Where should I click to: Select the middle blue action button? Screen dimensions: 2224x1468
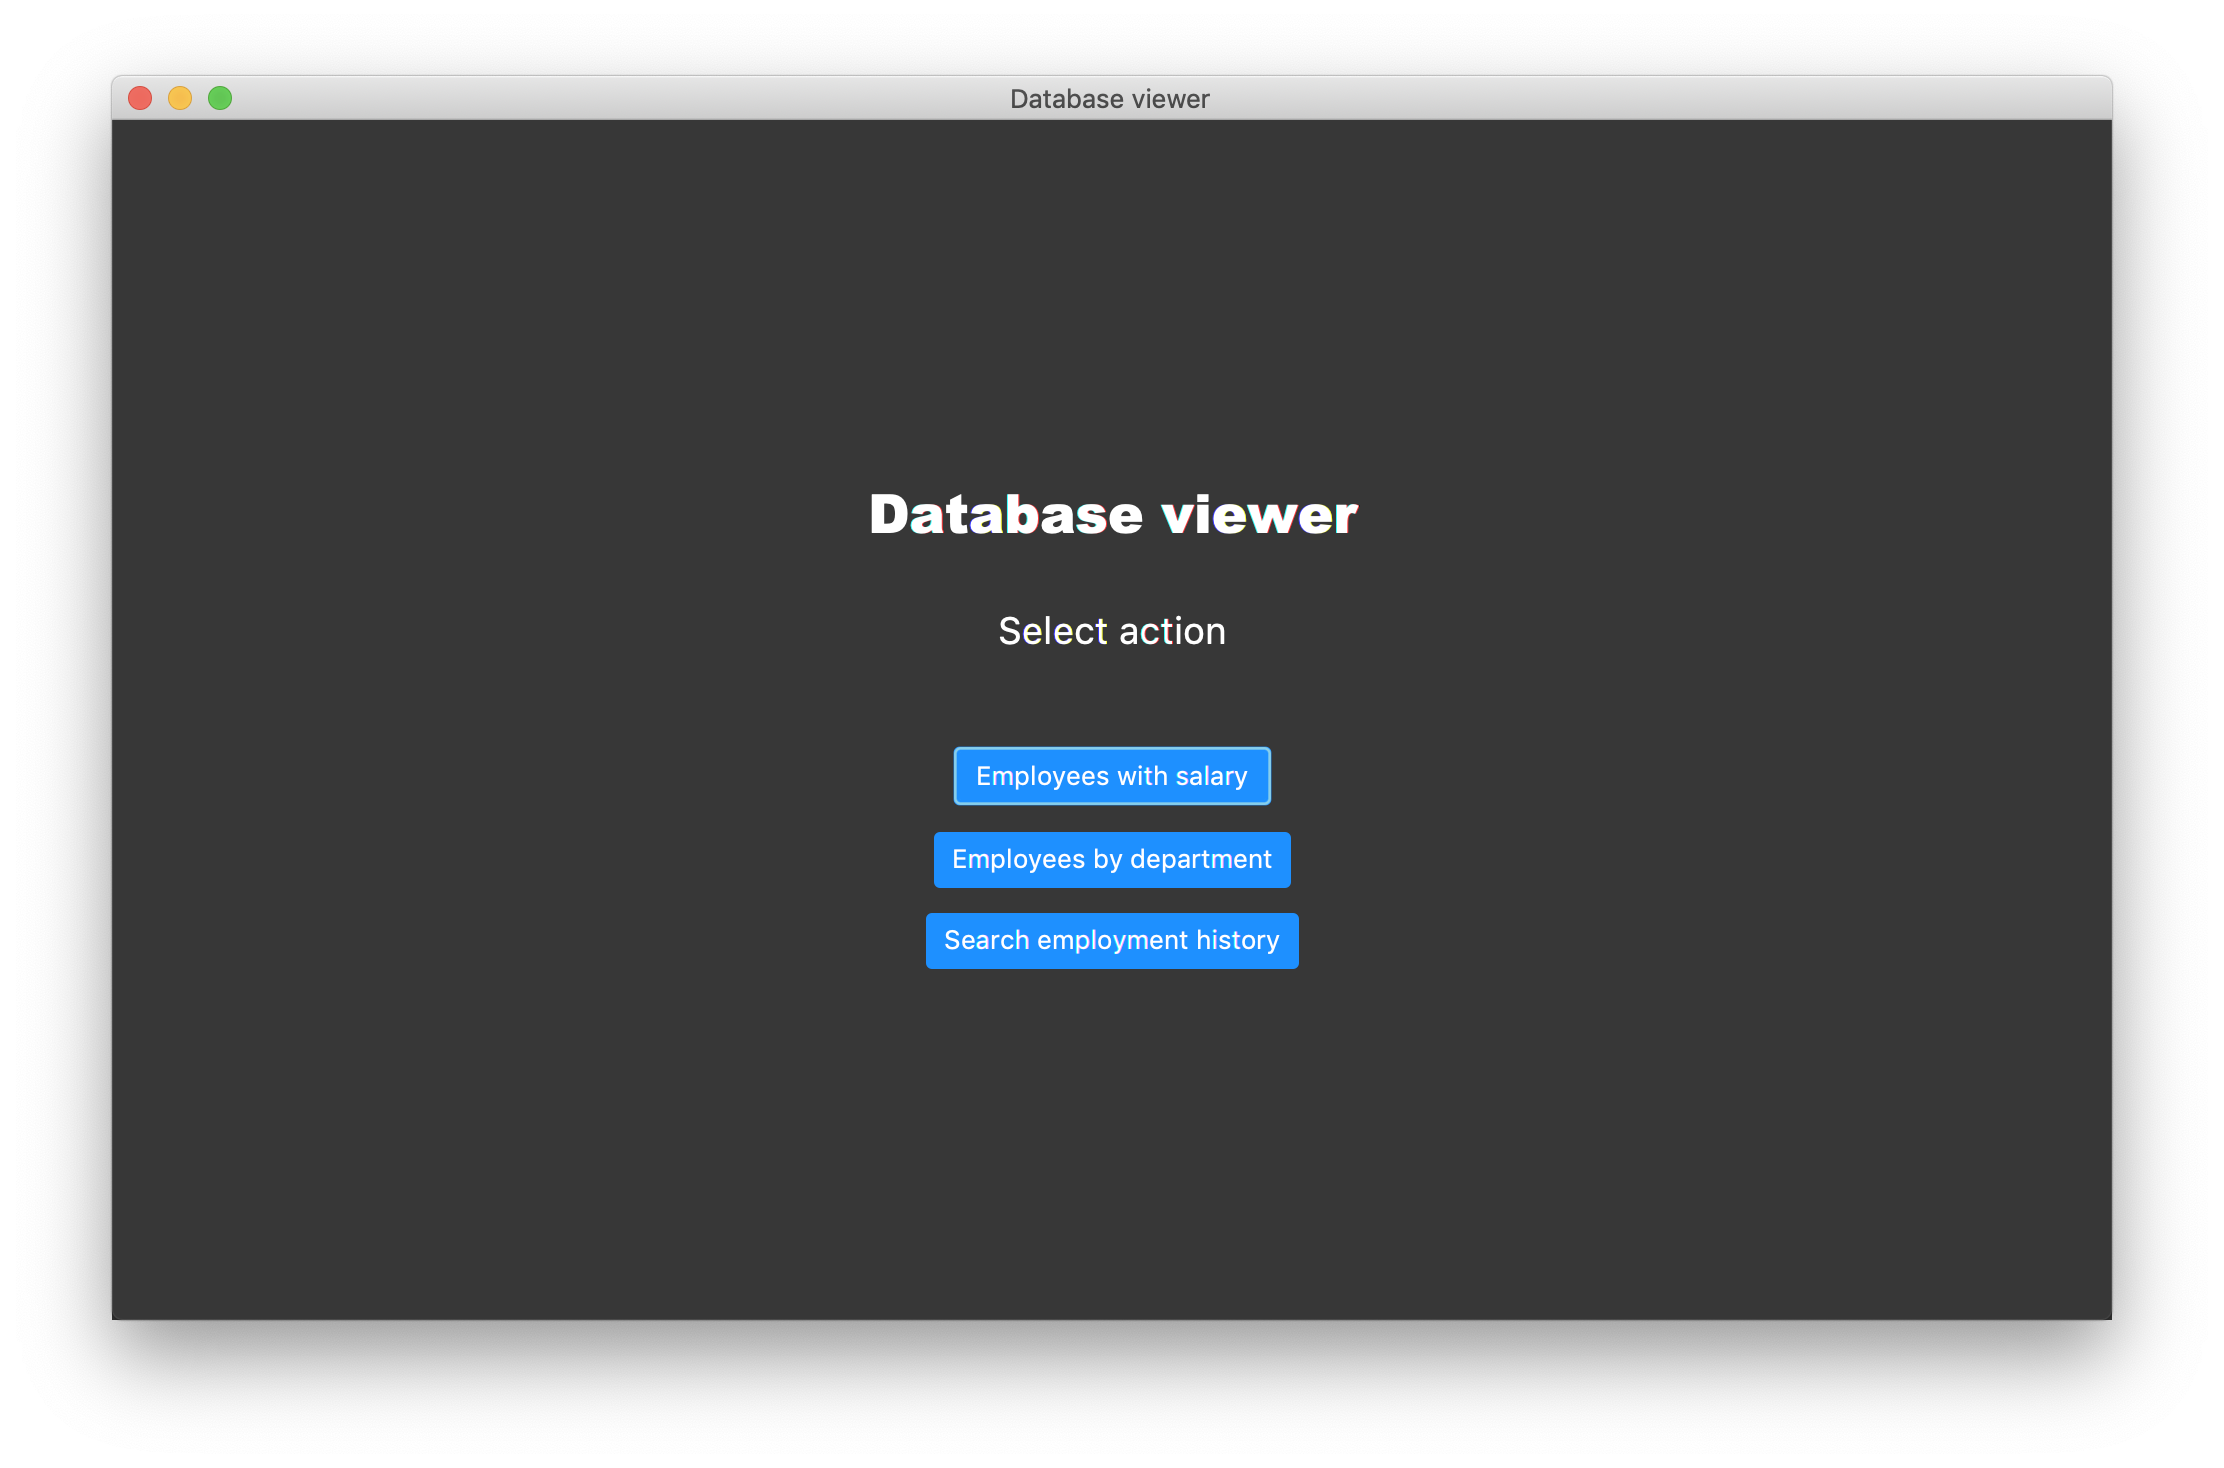click(x=1111, y=859)
